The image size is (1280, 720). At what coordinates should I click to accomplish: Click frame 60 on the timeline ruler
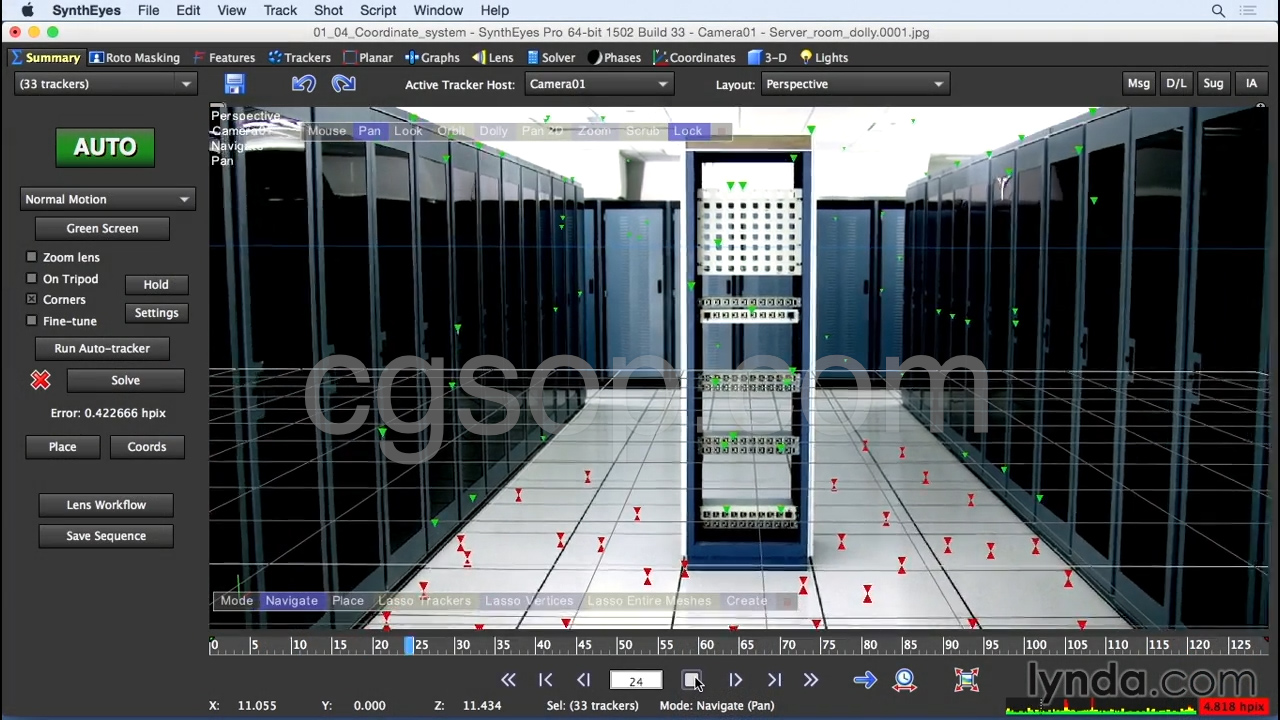[x=706, y=645]
